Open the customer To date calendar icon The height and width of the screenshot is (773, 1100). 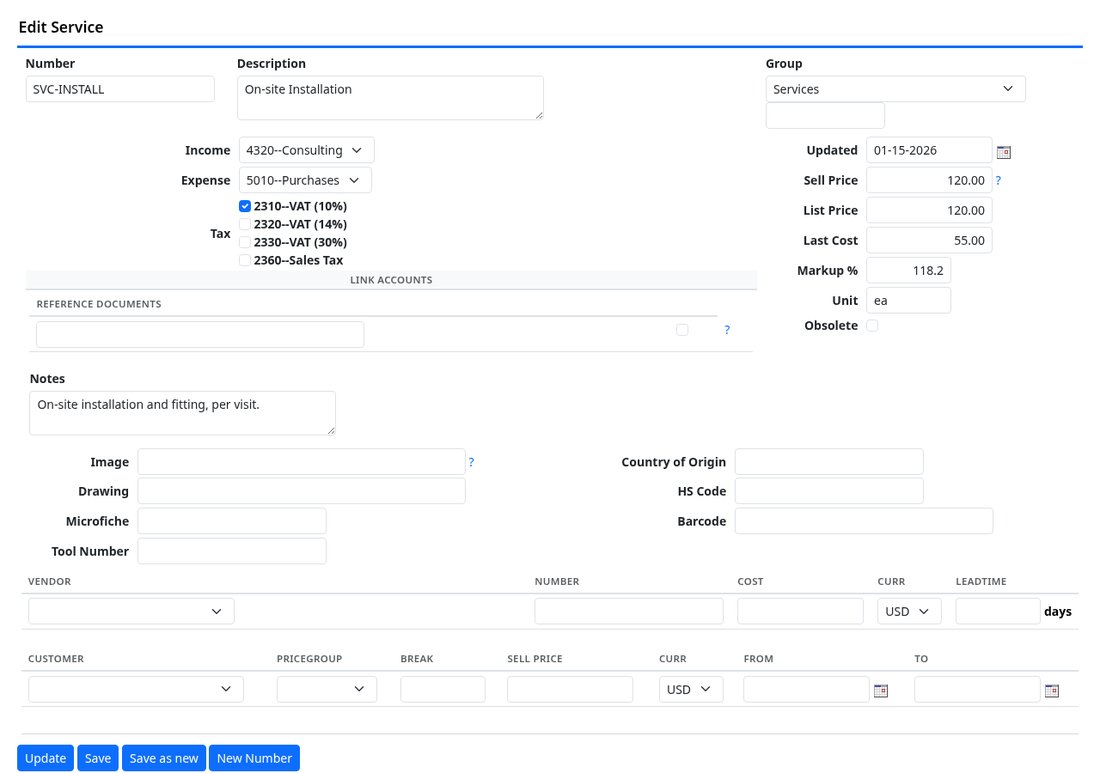click(1052, 690)
